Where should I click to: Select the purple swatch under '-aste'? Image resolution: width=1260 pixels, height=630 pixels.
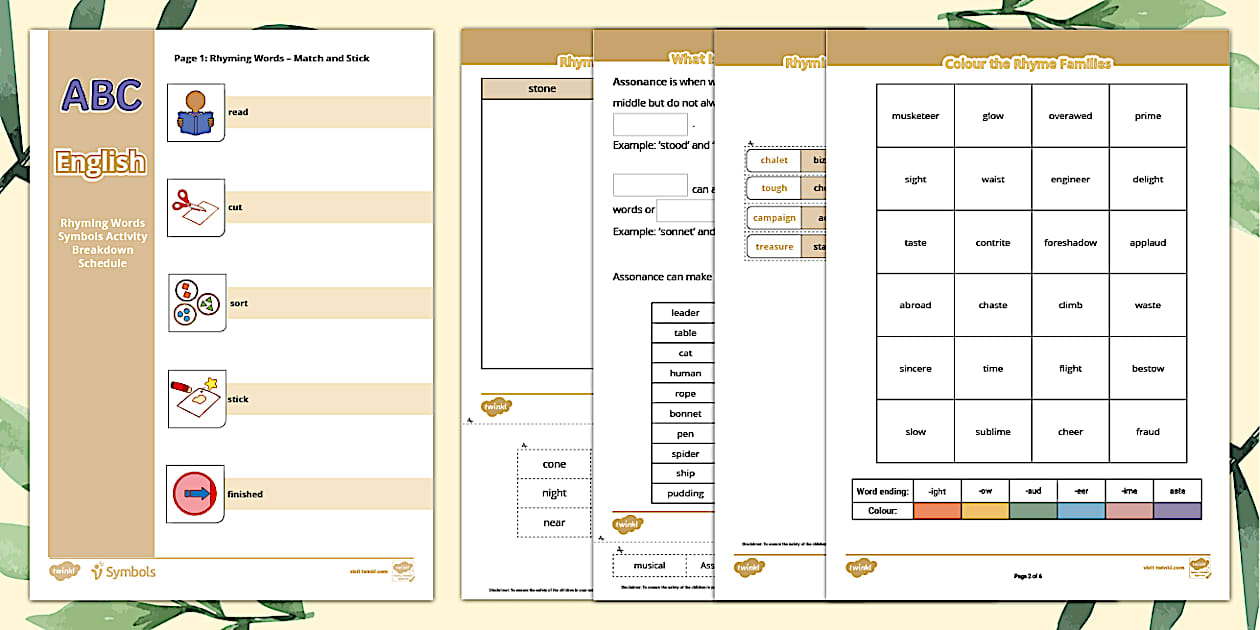coord(1177,511)
